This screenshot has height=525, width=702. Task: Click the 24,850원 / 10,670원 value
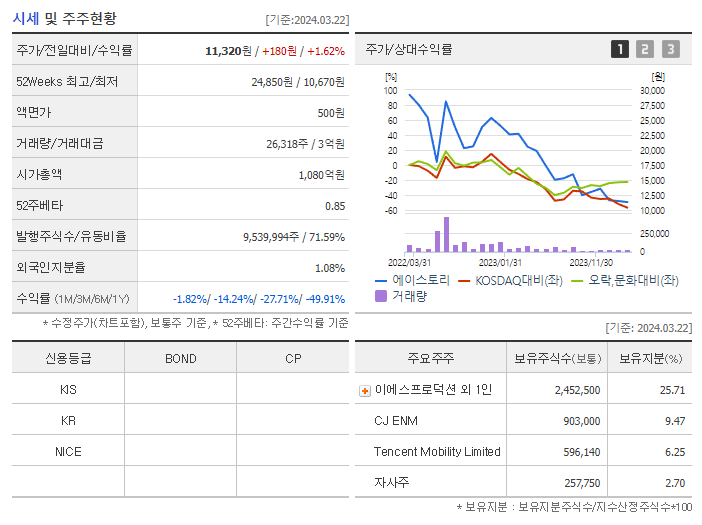click(298, 82)
